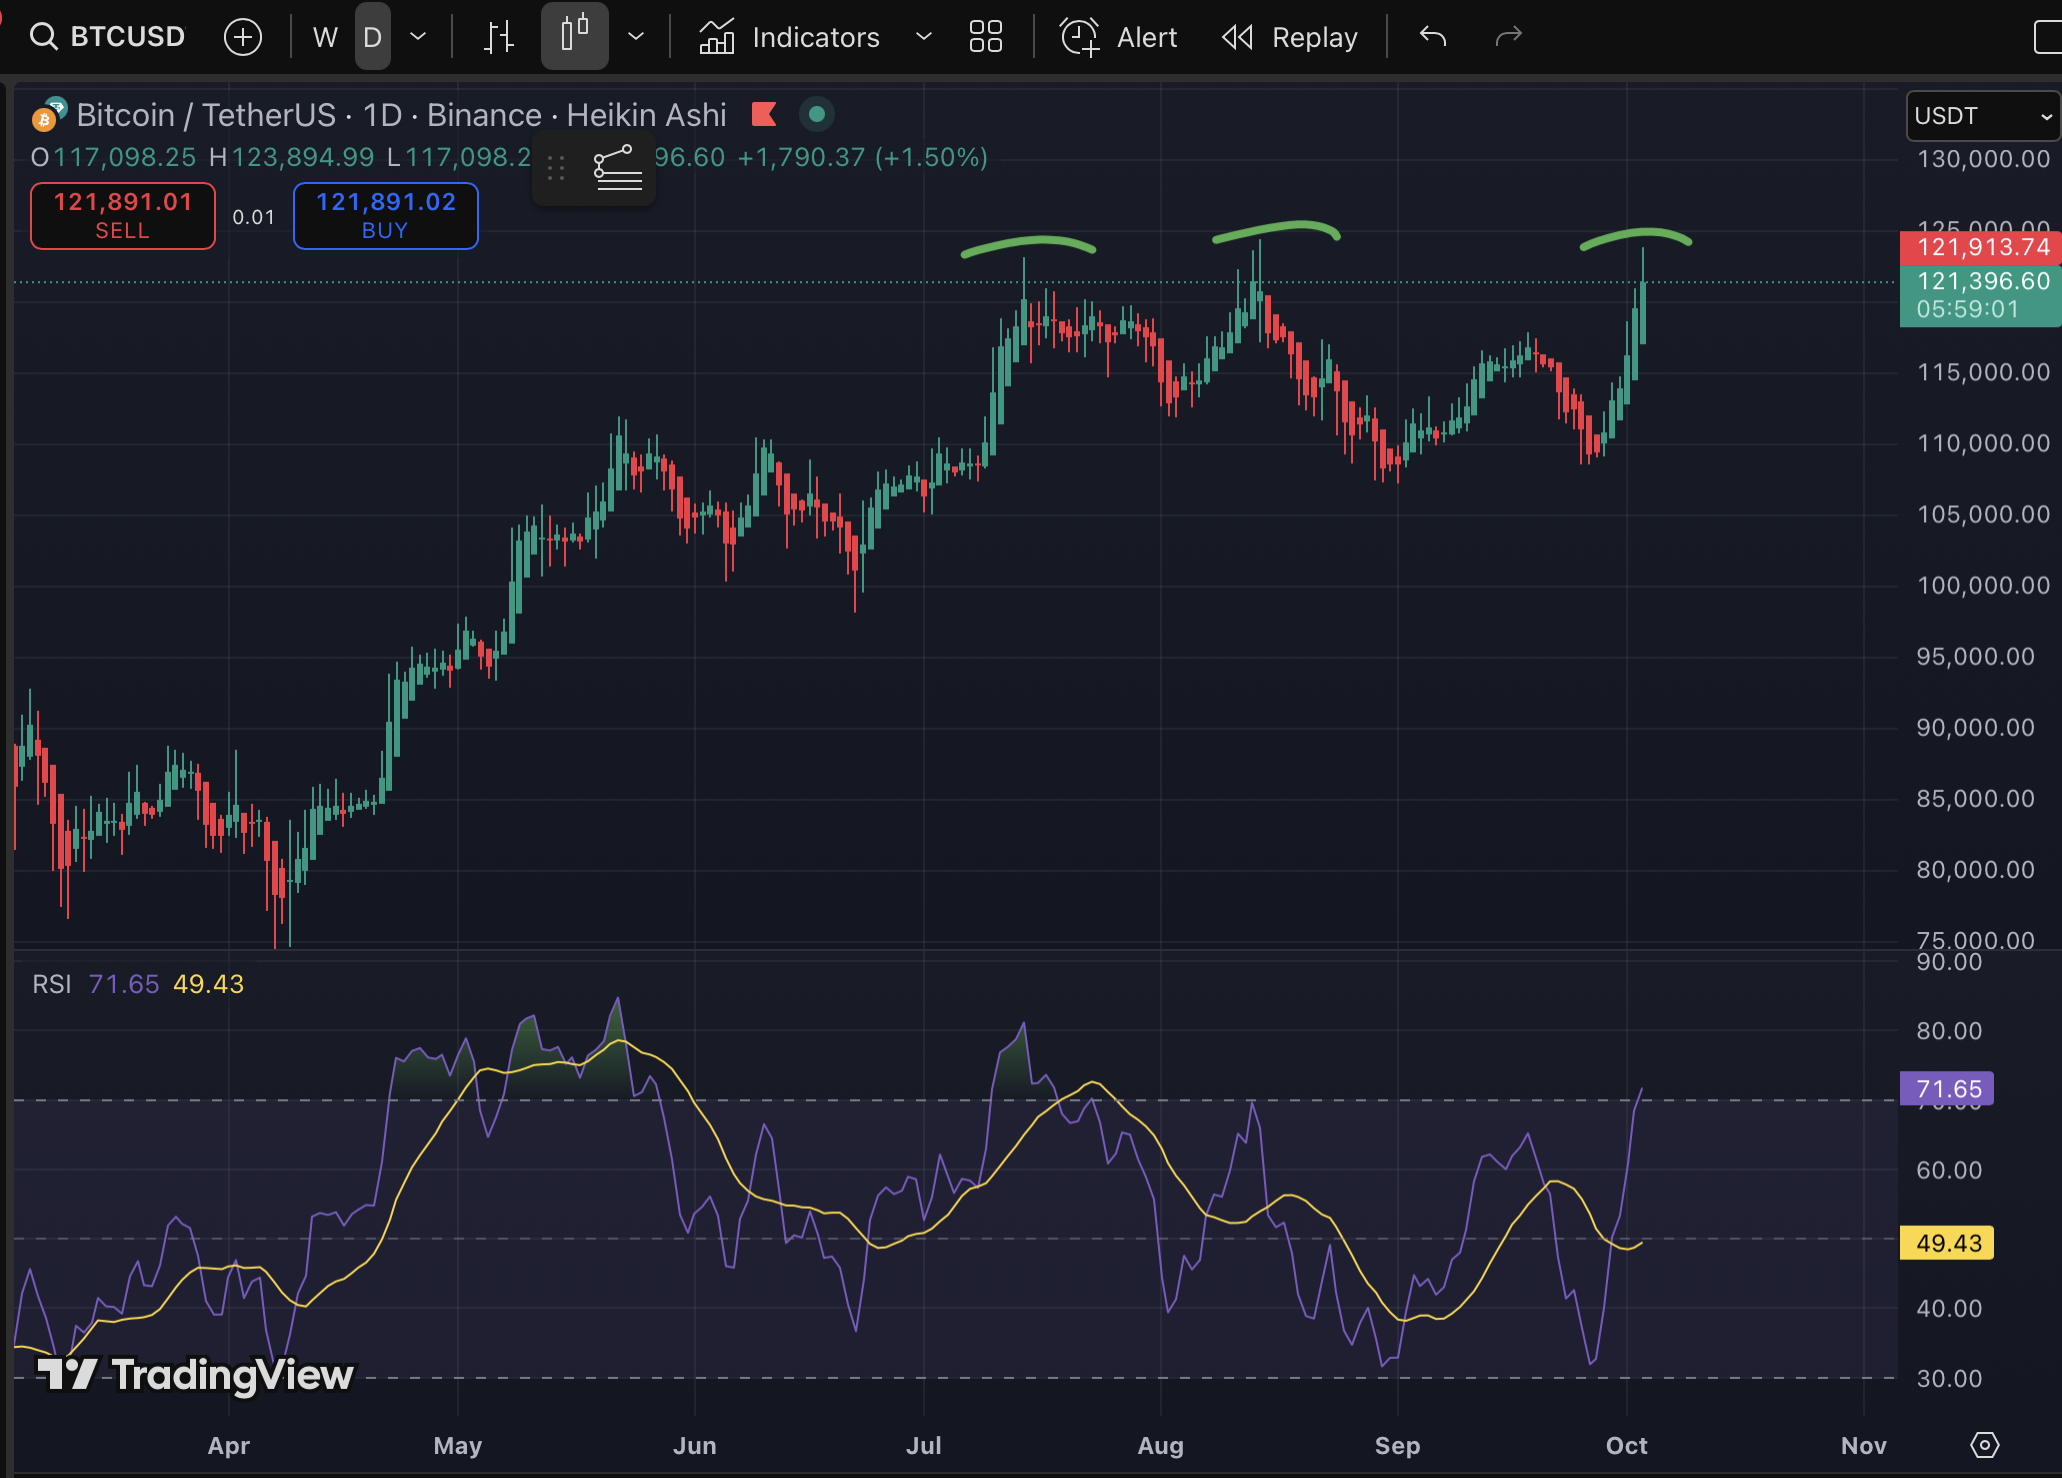The width and height of the screenshot is (2062, 1478).
Task: Switch to weekly W timeframe
Action: point(325,37)
